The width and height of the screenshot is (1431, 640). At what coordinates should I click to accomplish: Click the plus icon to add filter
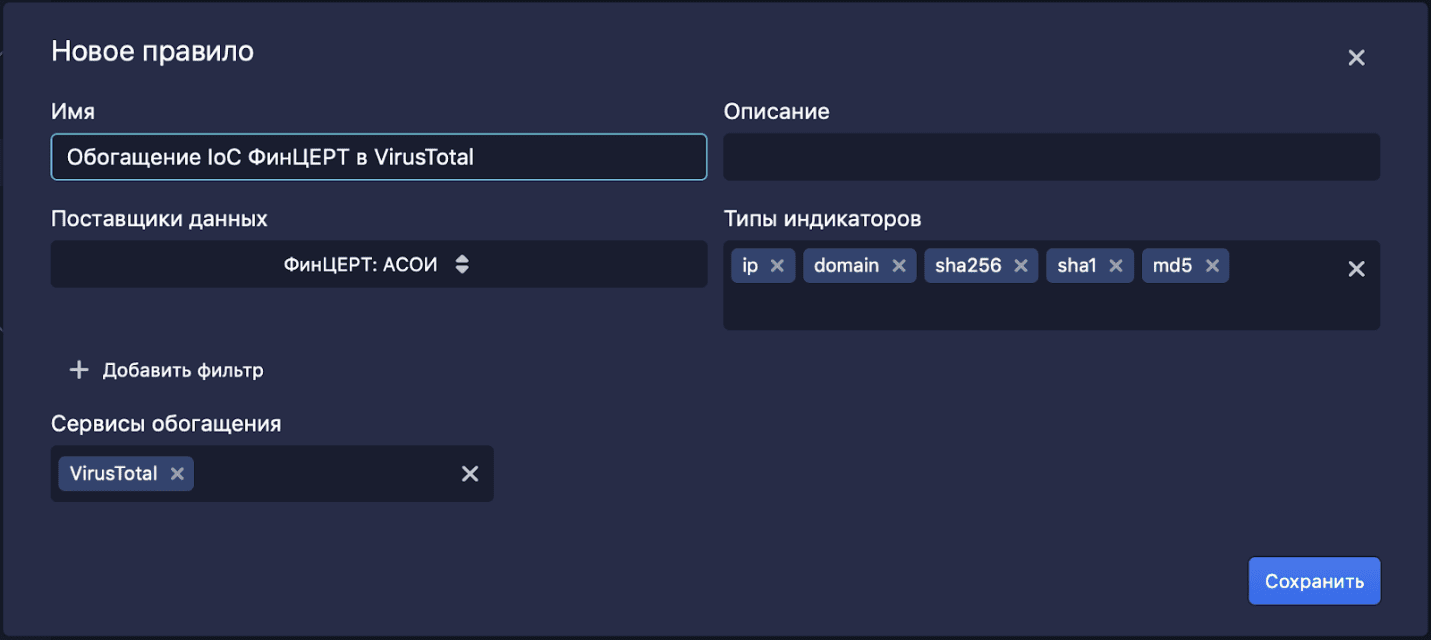point(79,370)
